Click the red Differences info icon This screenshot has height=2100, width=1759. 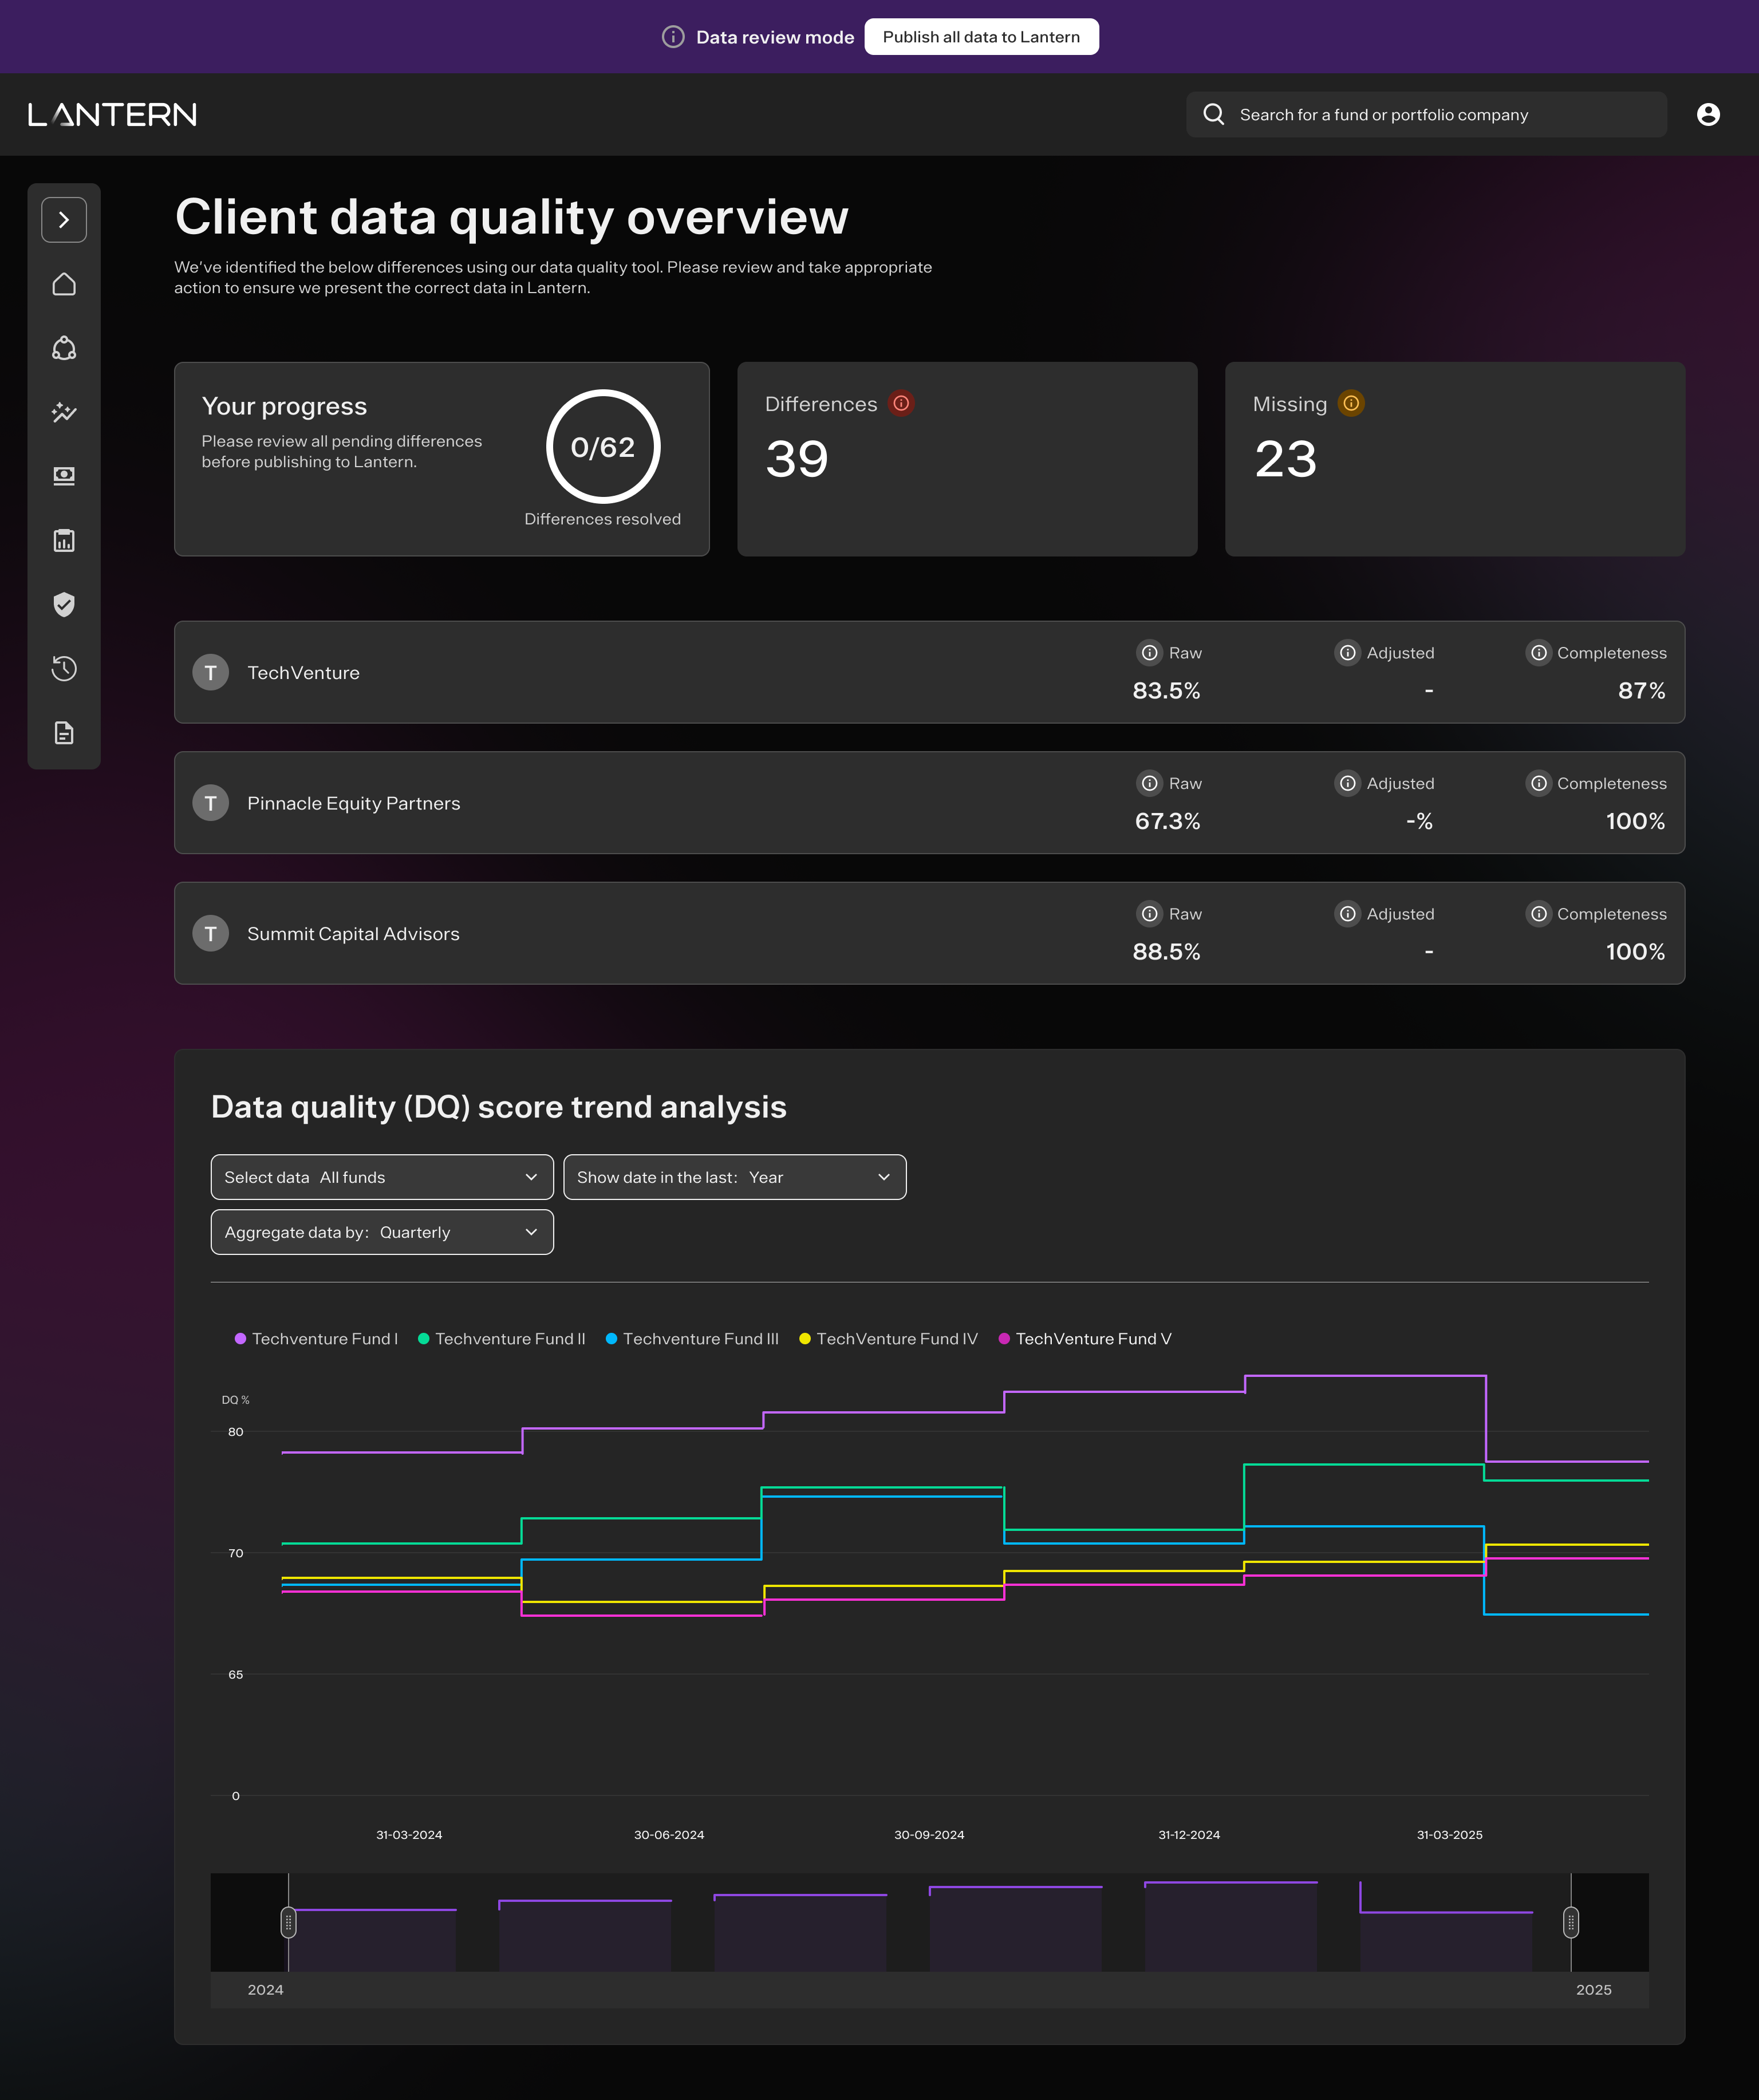click(901, 403)
